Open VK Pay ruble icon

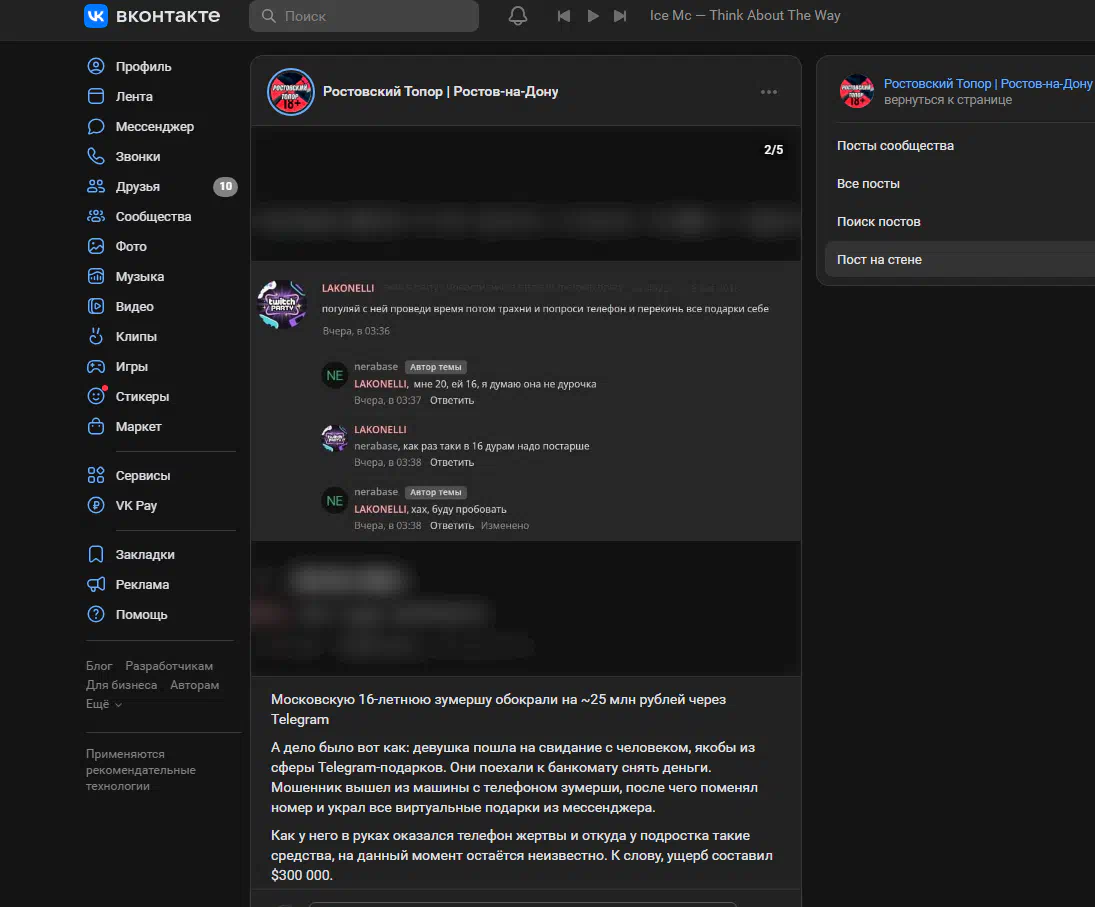click(96, 506)
